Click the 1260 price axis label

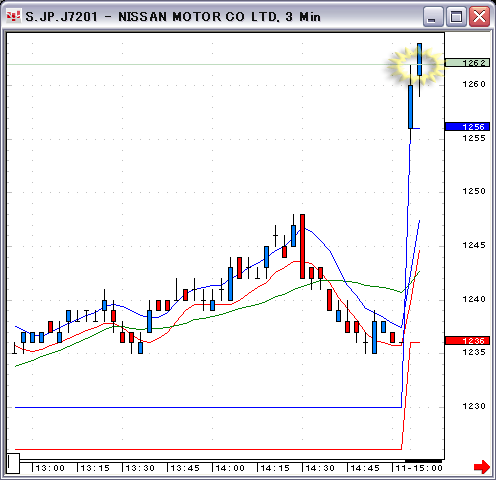(x=474, y=84)
